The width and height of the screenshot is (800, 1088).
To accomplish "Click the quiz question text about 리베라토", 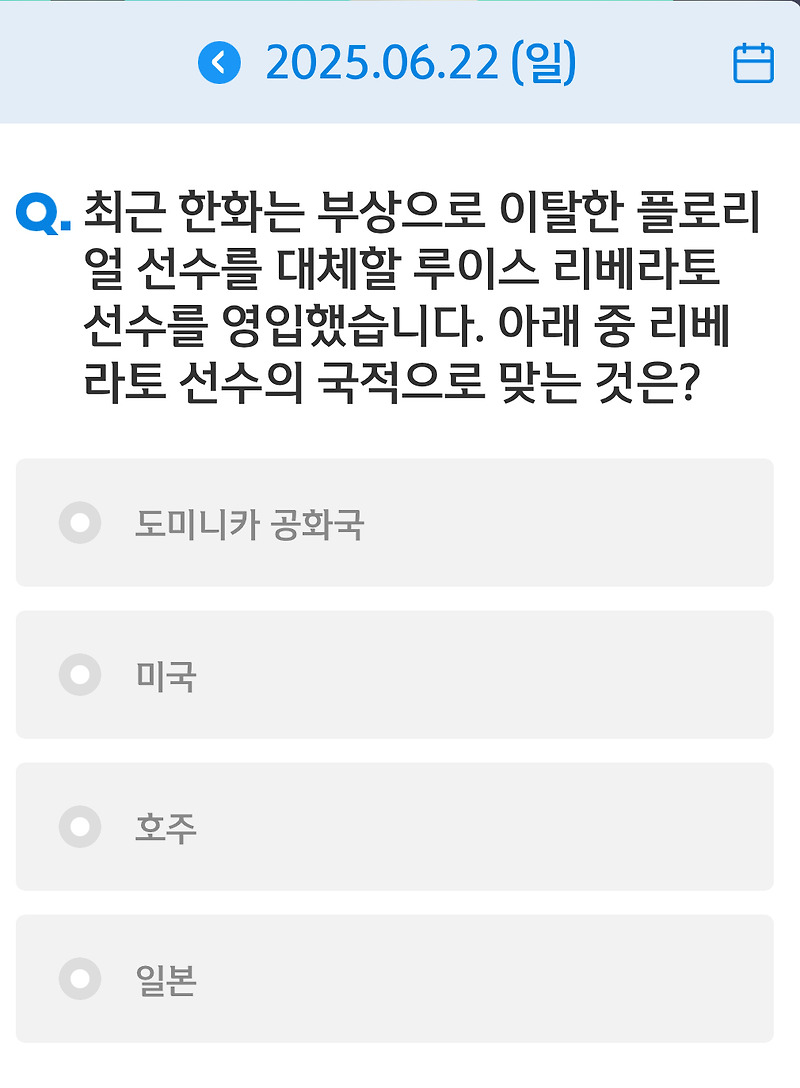I will [x=422, y=297].
